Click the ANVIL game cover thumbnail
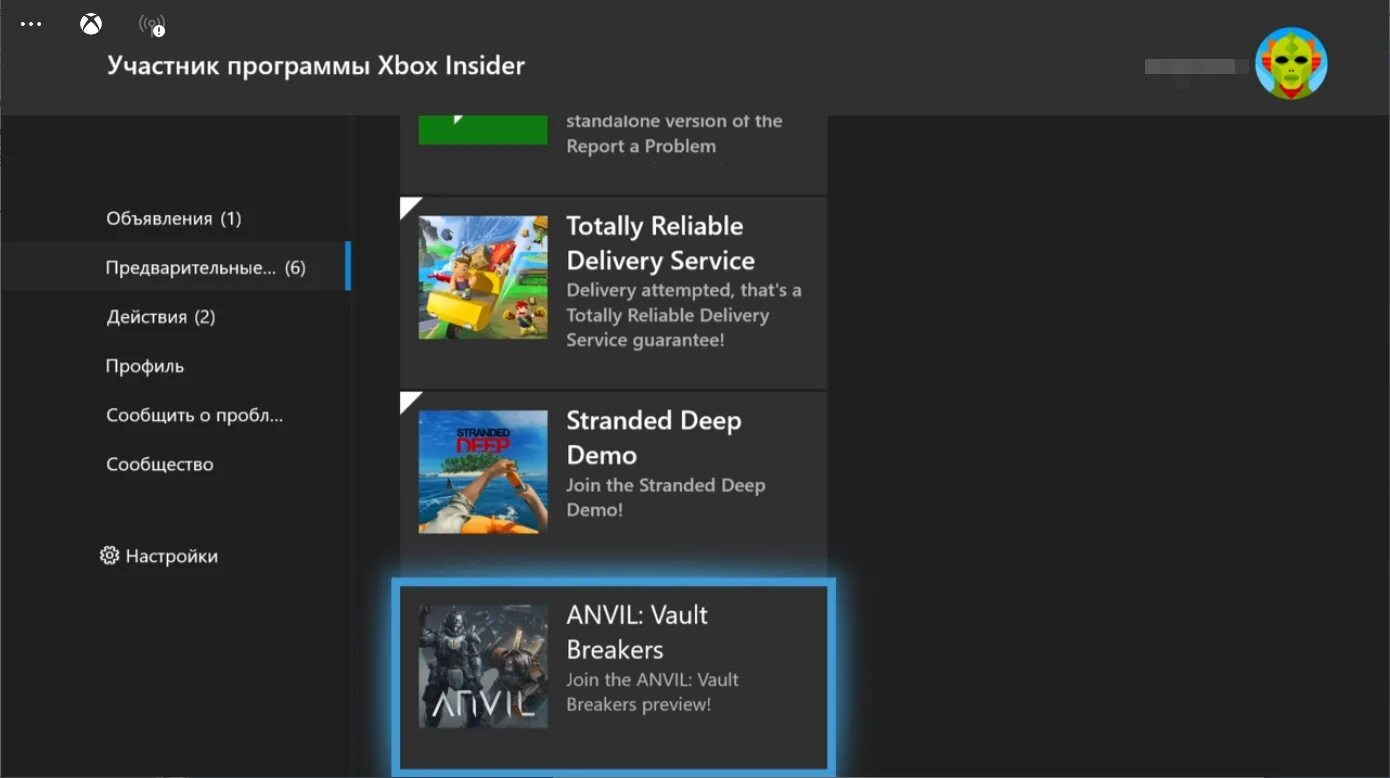The height and width of the screenshot is (778, 1390). (483, 666)
